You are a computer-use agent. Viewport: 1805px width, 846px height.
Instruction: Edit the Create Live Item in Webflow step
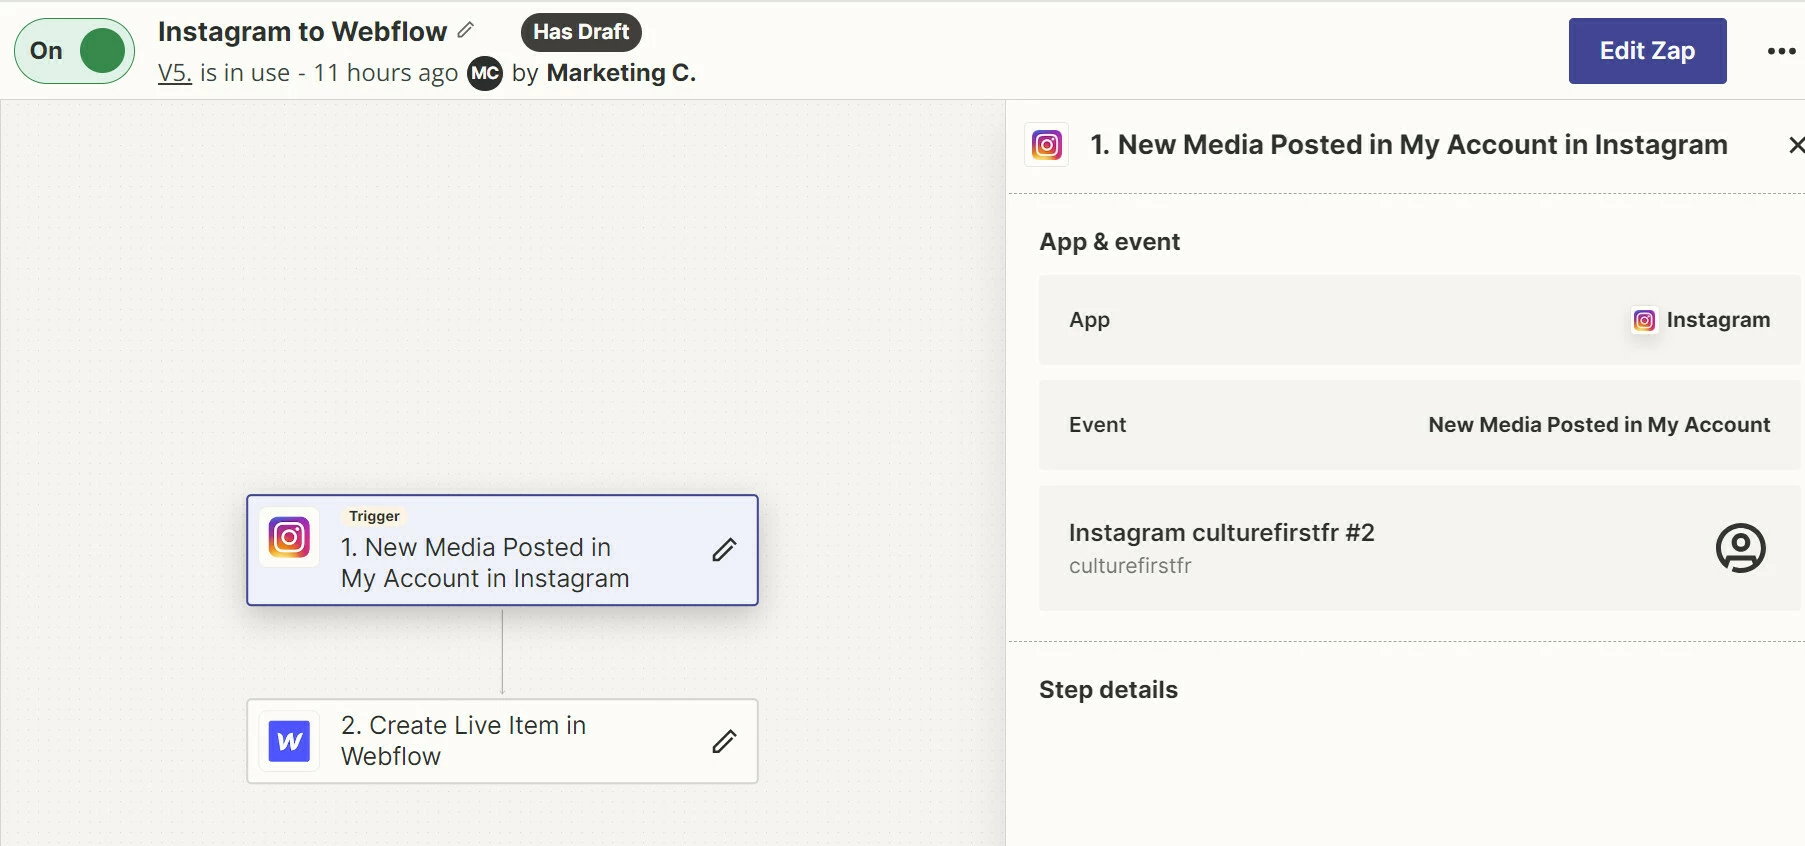(x=724, y=741)
